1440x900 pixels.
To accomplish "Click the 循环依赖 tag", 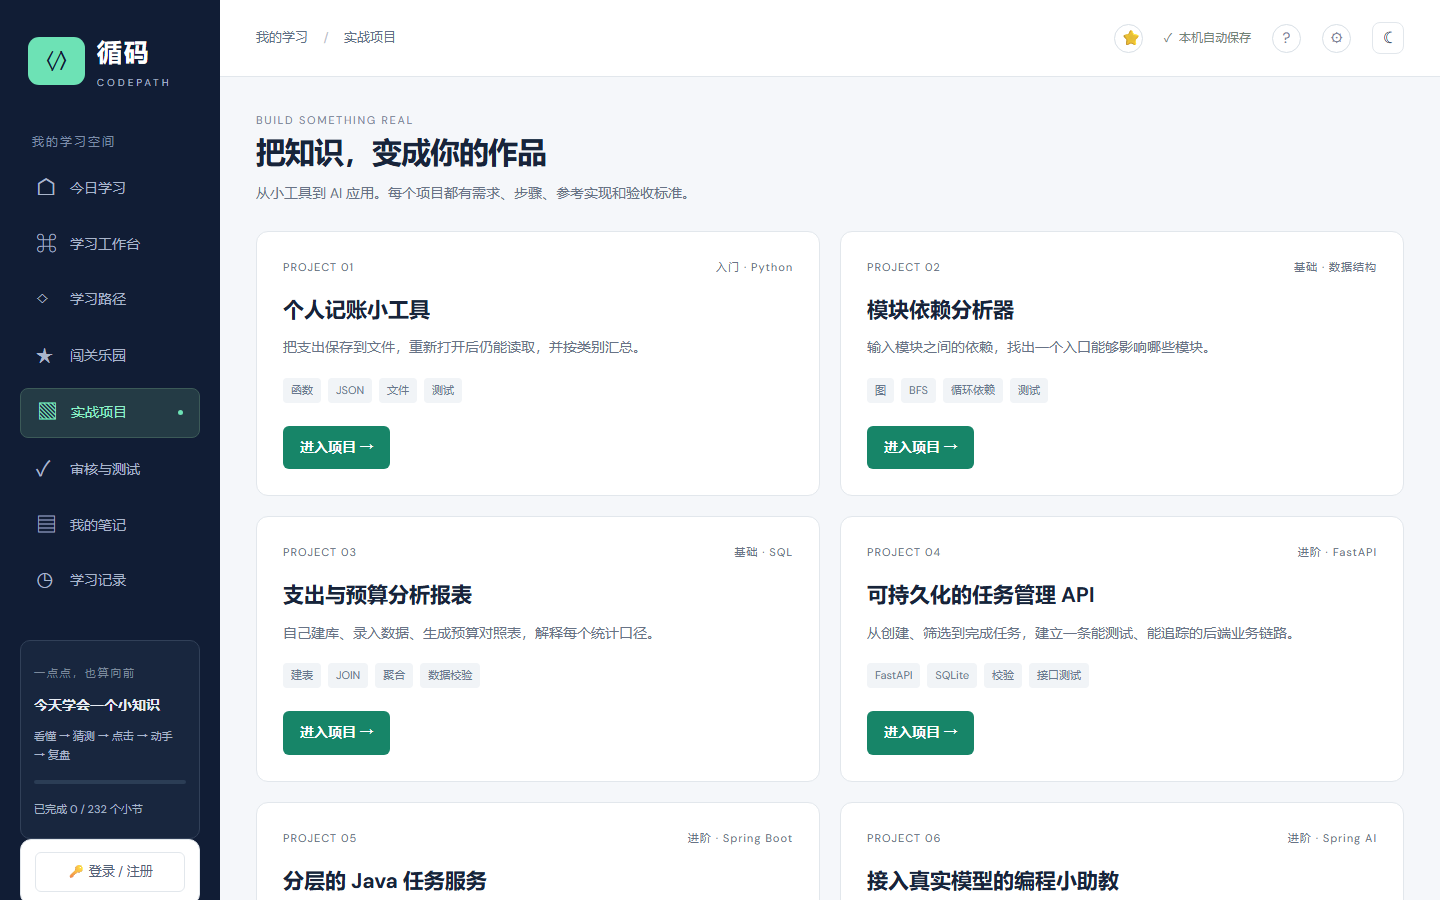I will (x=973, y=390).
